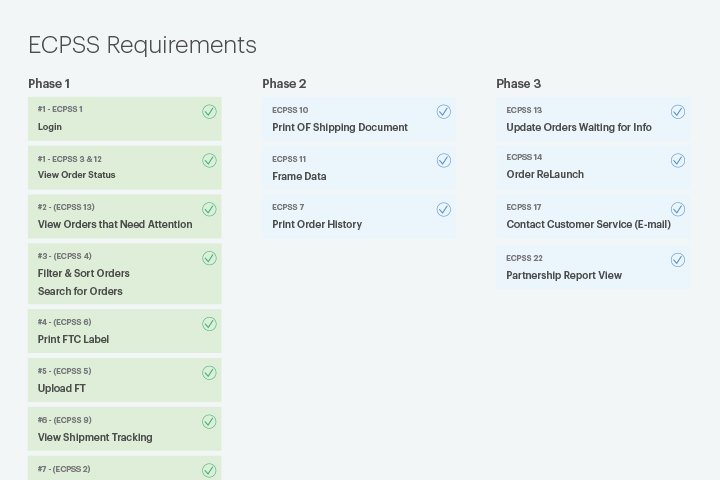Select the Phase 2 column heading
720x480 pixels.
(284, 84)
